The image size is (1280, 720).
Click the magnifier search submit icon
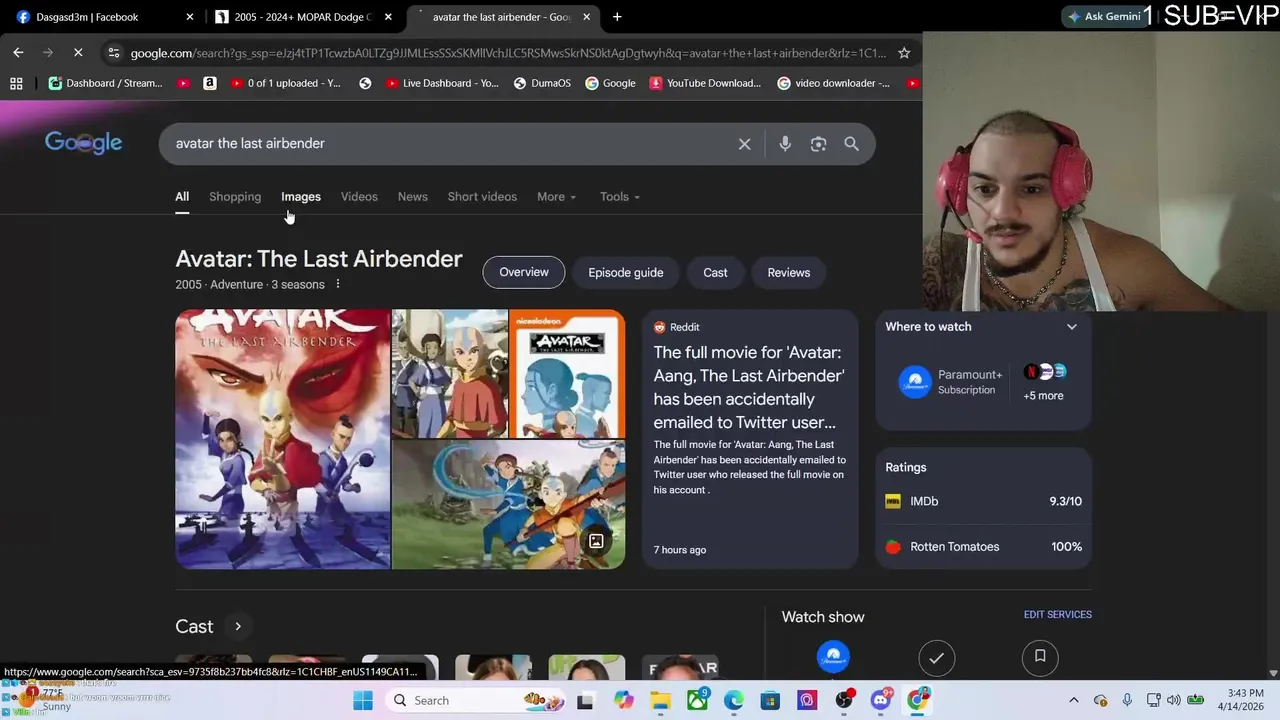(851, 144)
